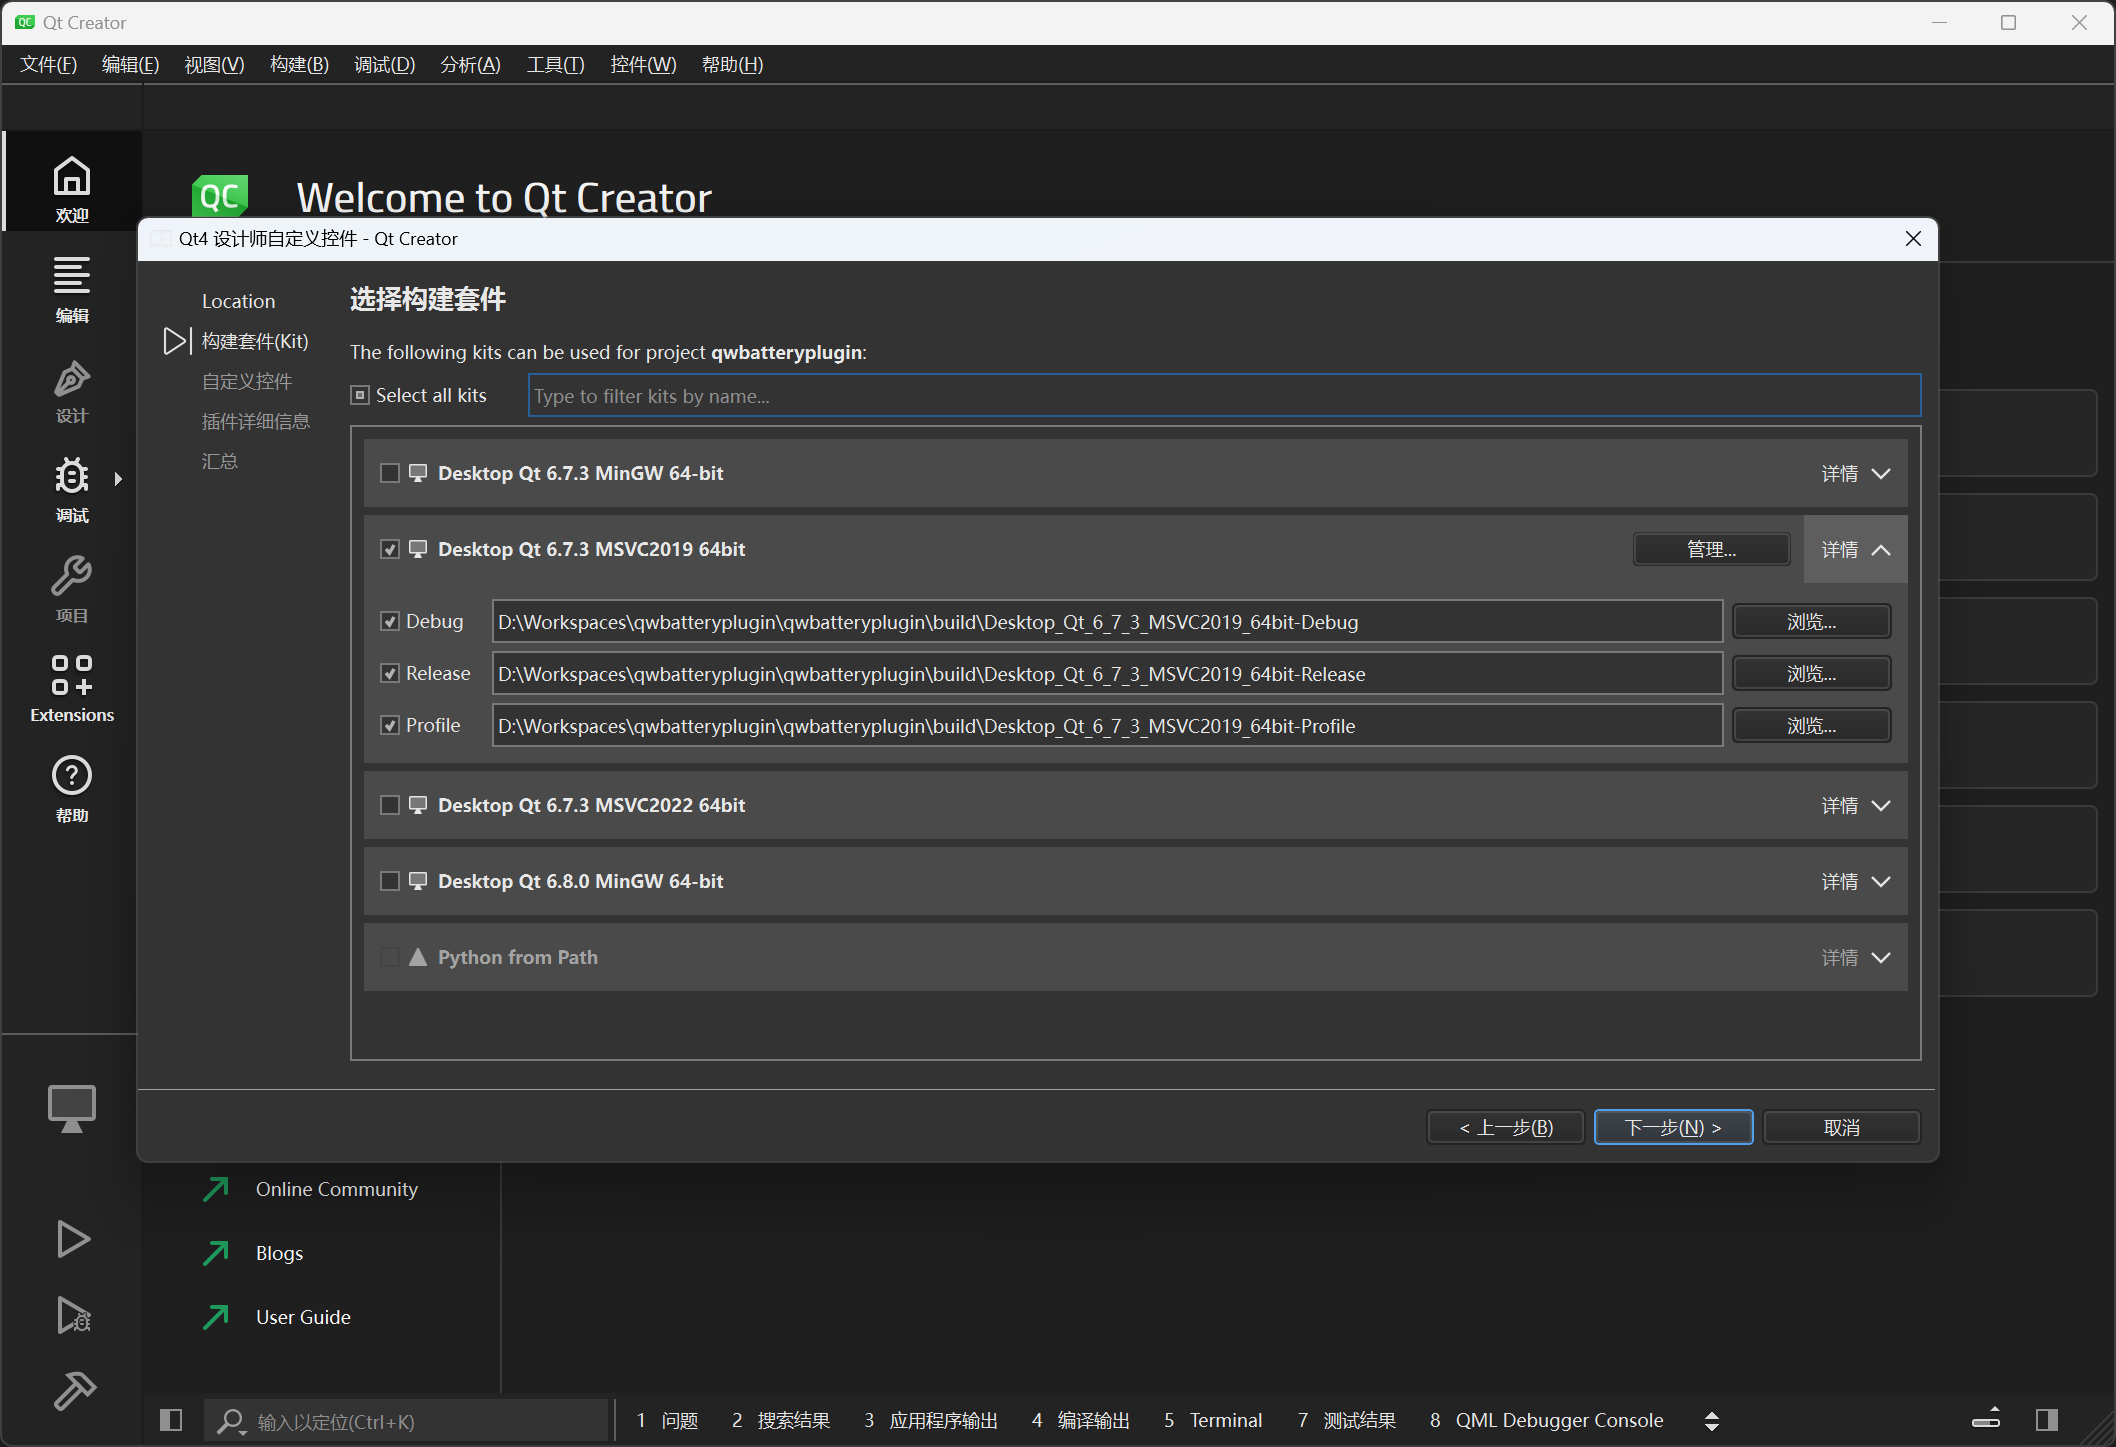
Task: Click the QC logo on Welcome page
Action: click(220, 196)
